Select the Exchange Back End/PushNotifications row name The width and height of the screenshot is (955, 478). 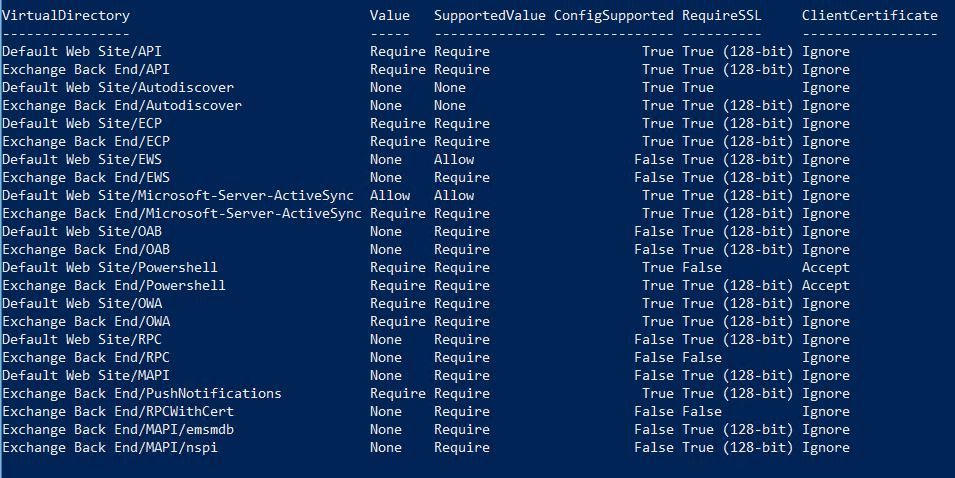coord(142,394)
